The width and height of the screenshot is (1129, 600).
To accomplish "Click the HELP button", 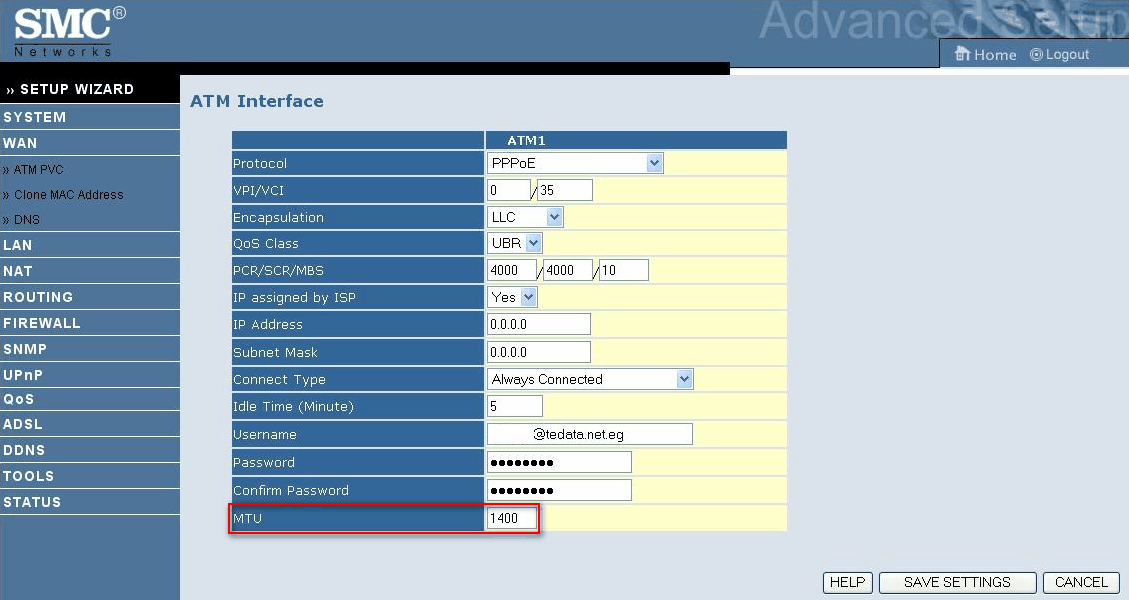I will 847,582.
